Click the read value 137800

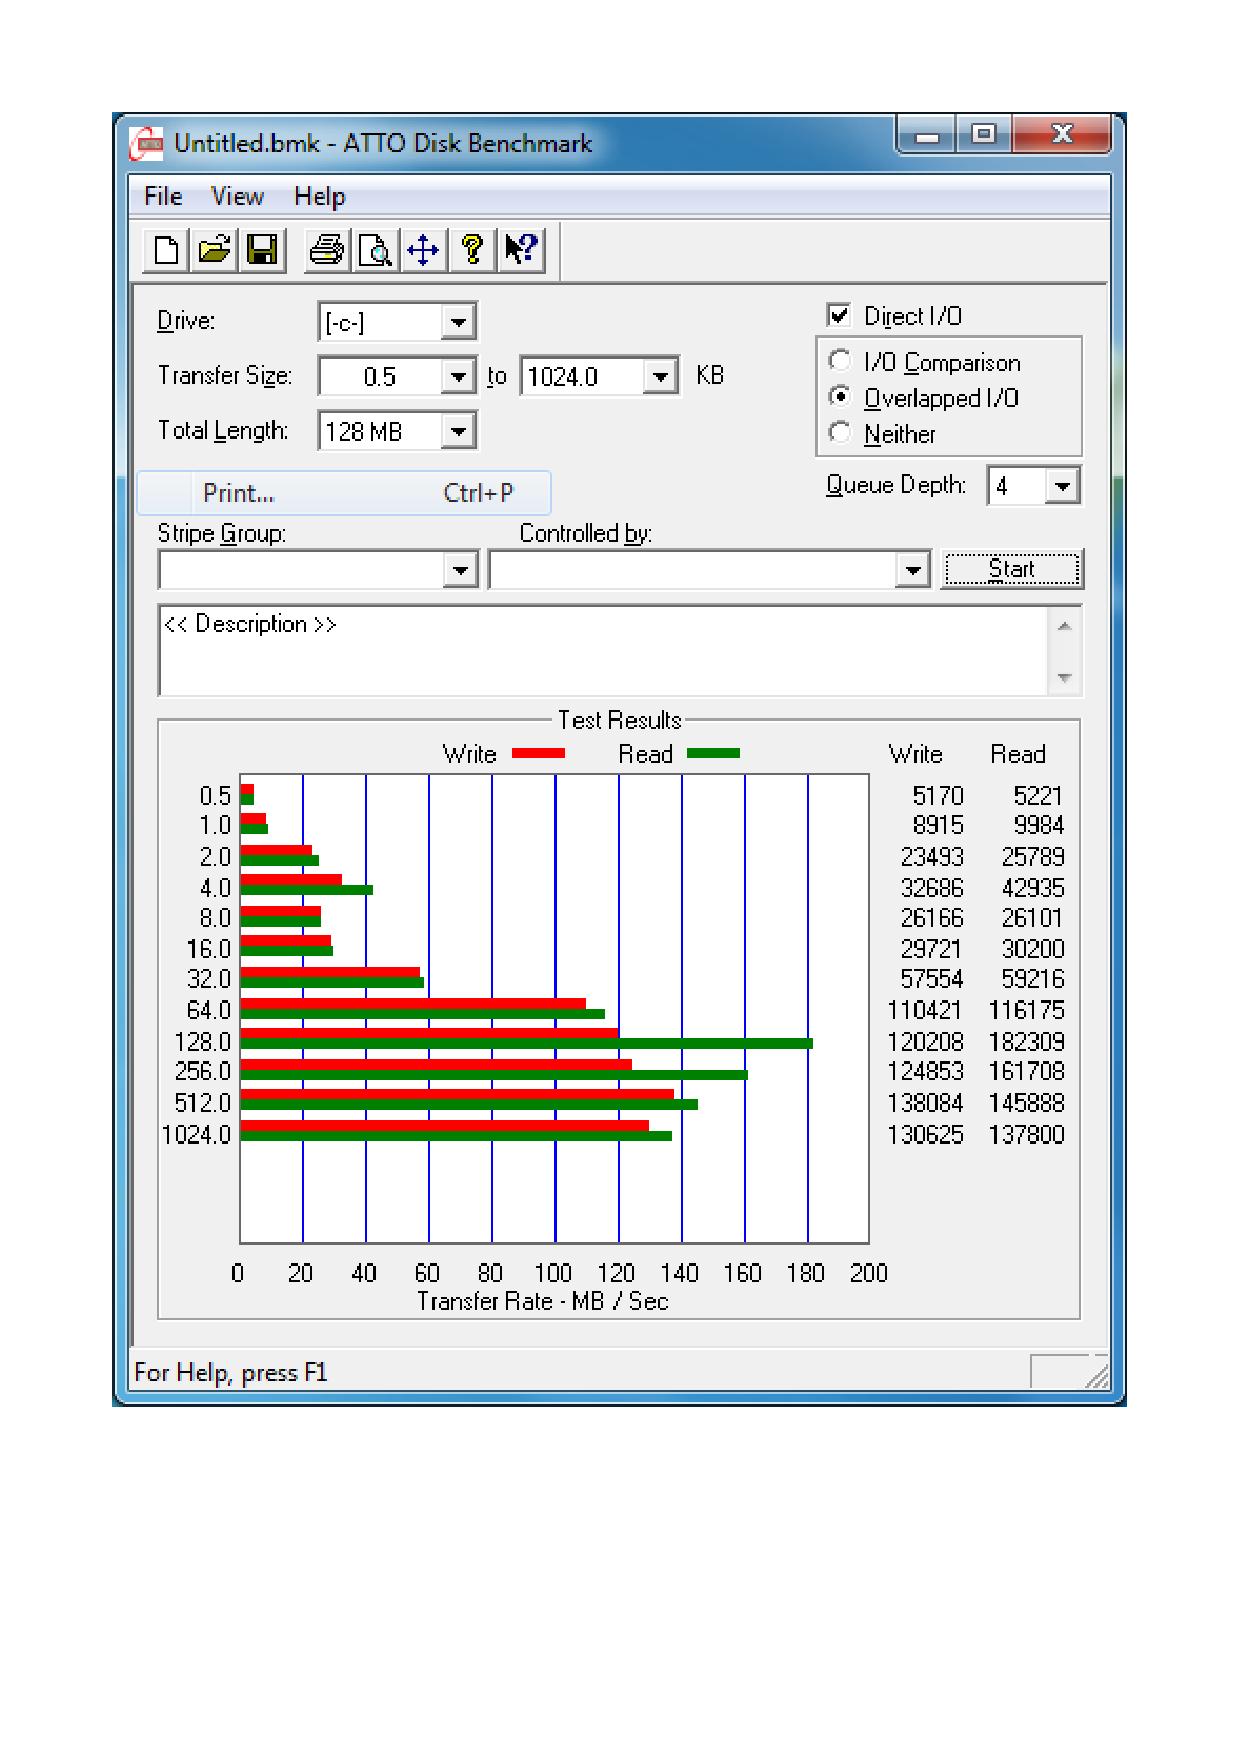pos(1026,1135)
